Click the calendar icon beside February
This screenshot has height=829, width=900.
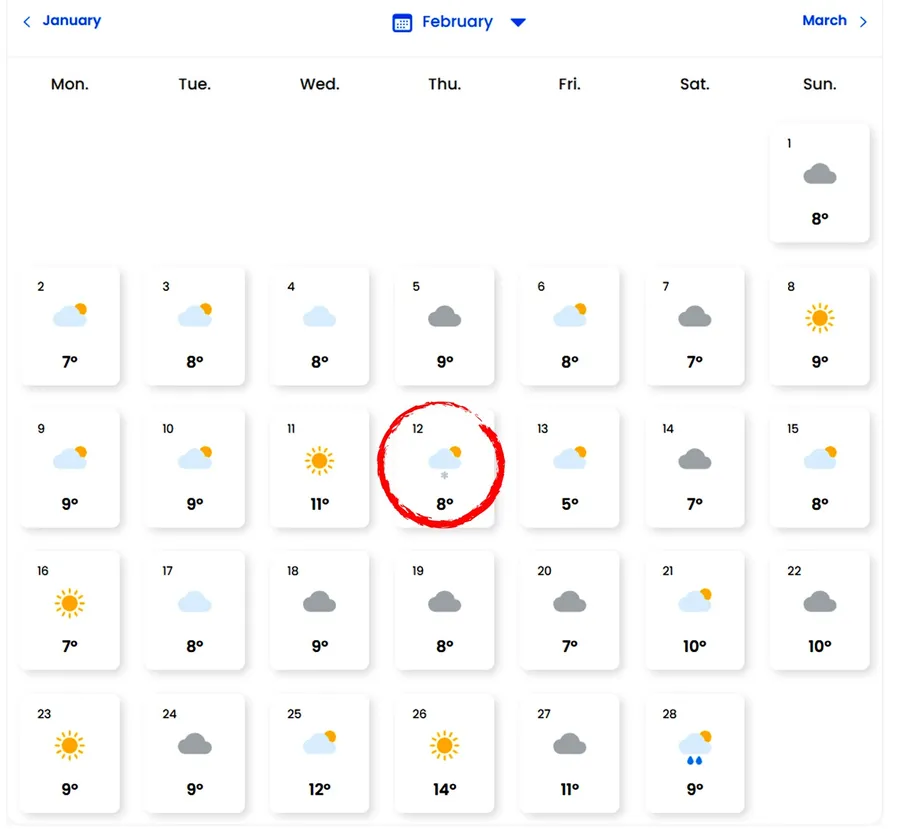(x=402, y=22)
